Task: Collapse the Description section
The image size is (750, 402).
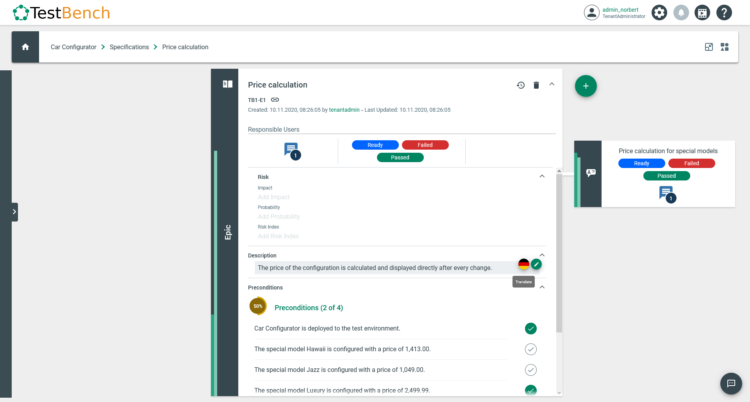Action: 542,255
